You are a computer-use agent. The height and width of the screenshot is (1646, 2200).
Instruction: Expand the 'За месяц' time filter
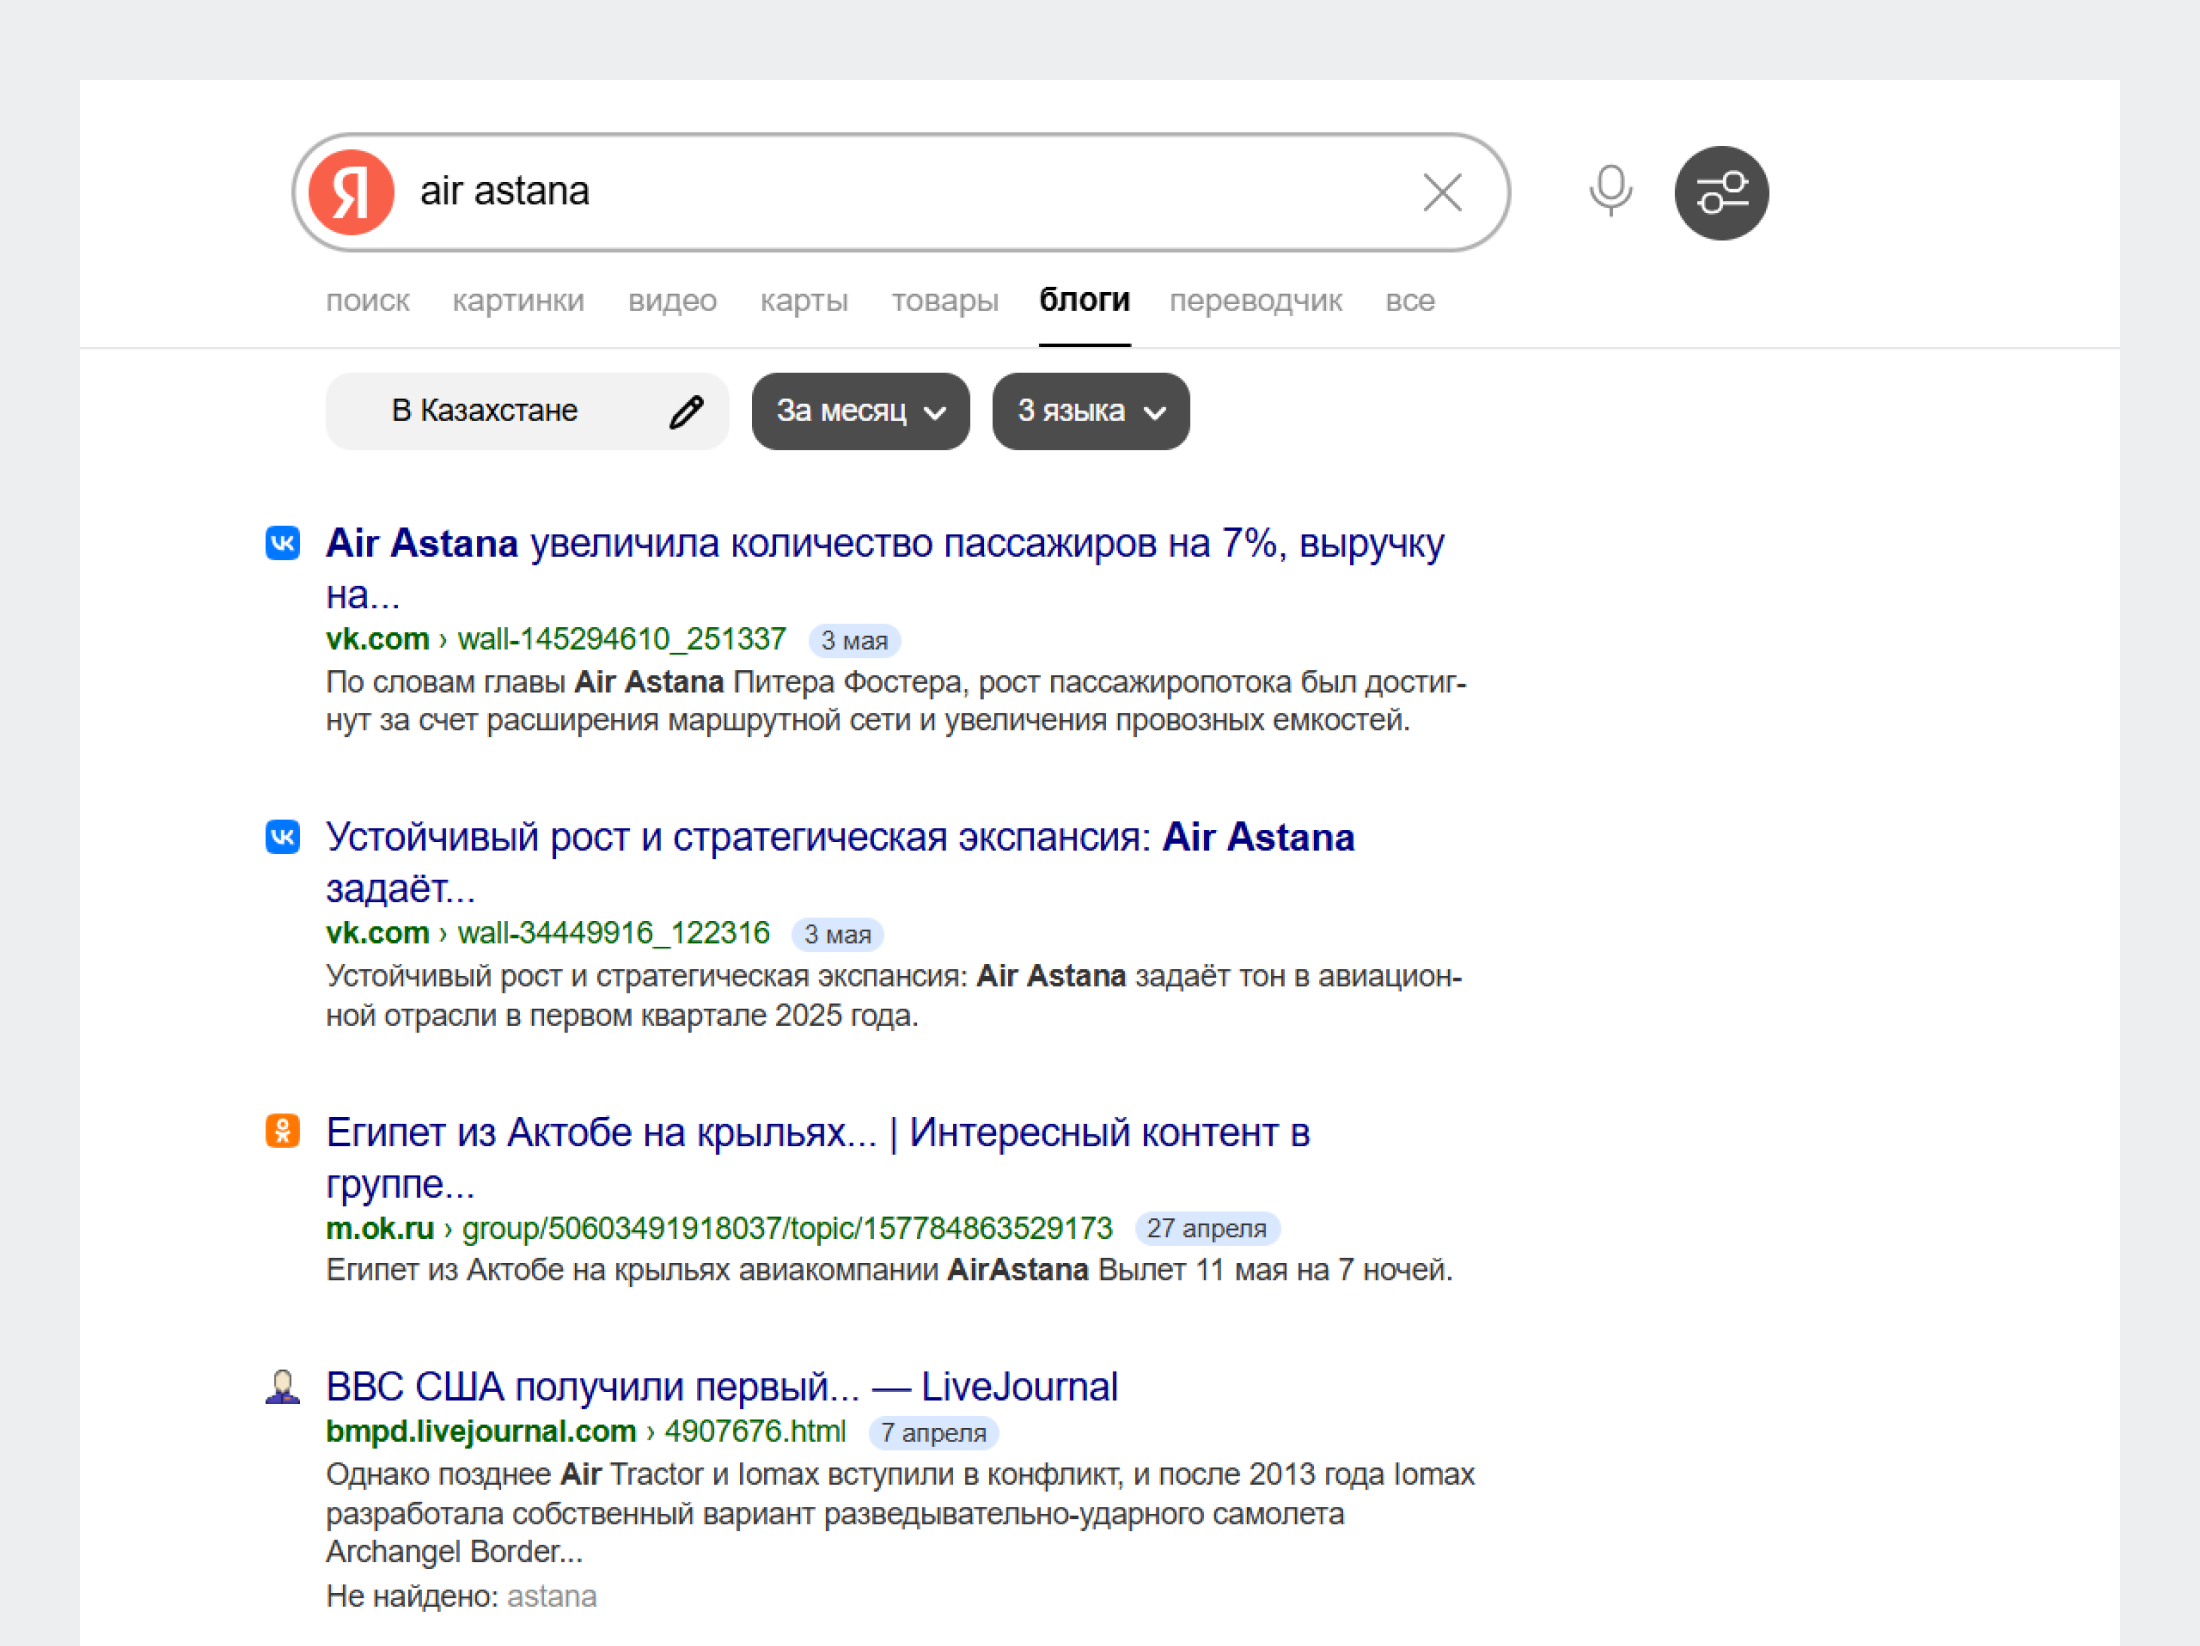(x=861, y=411)
